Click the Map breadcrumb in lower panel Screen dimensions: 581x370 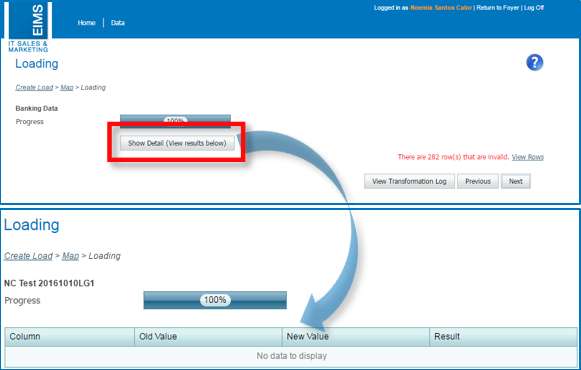click(x=70, y=256)
